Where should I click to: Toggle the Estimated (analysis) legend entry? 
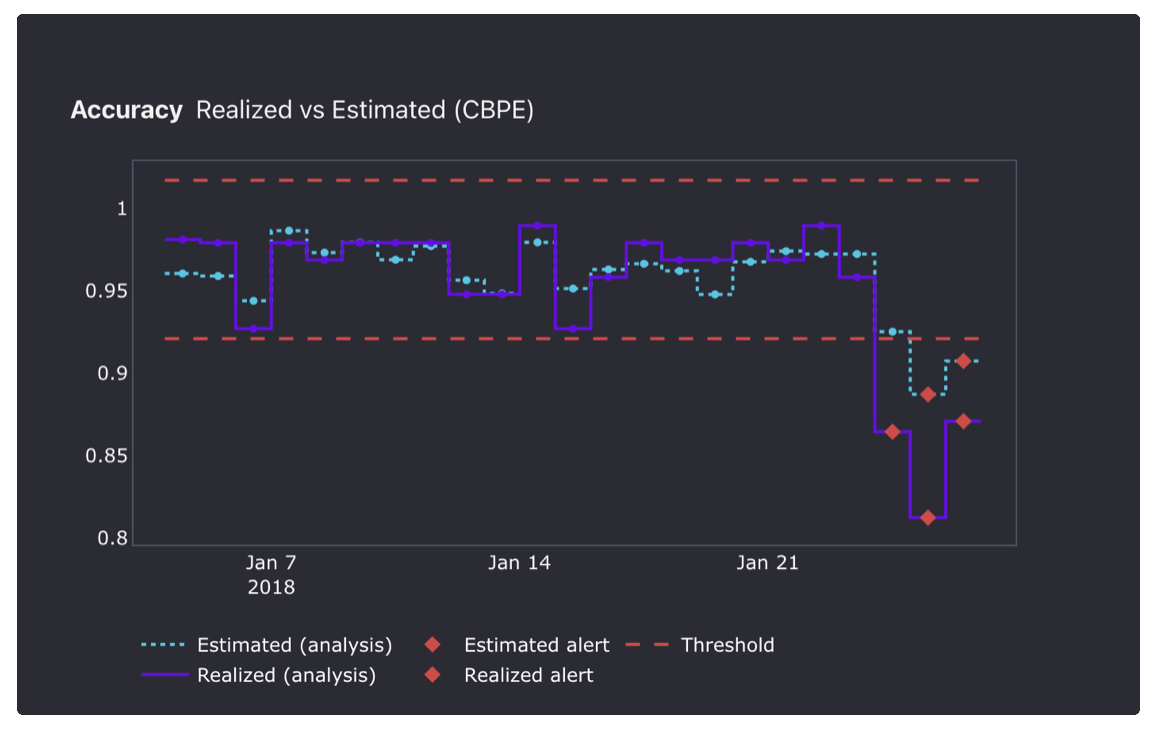coord(294,645)
